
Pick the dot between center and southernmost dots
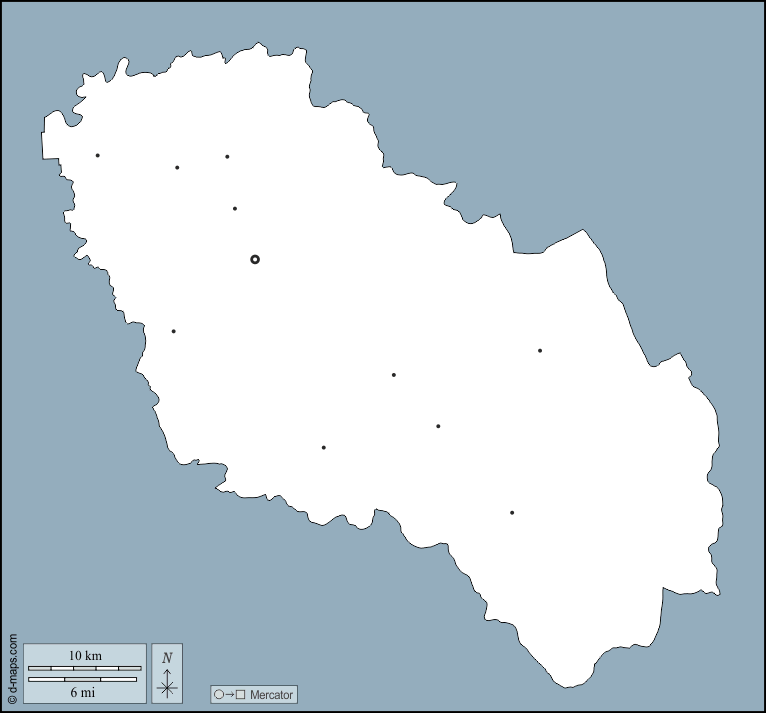(438, 426)
